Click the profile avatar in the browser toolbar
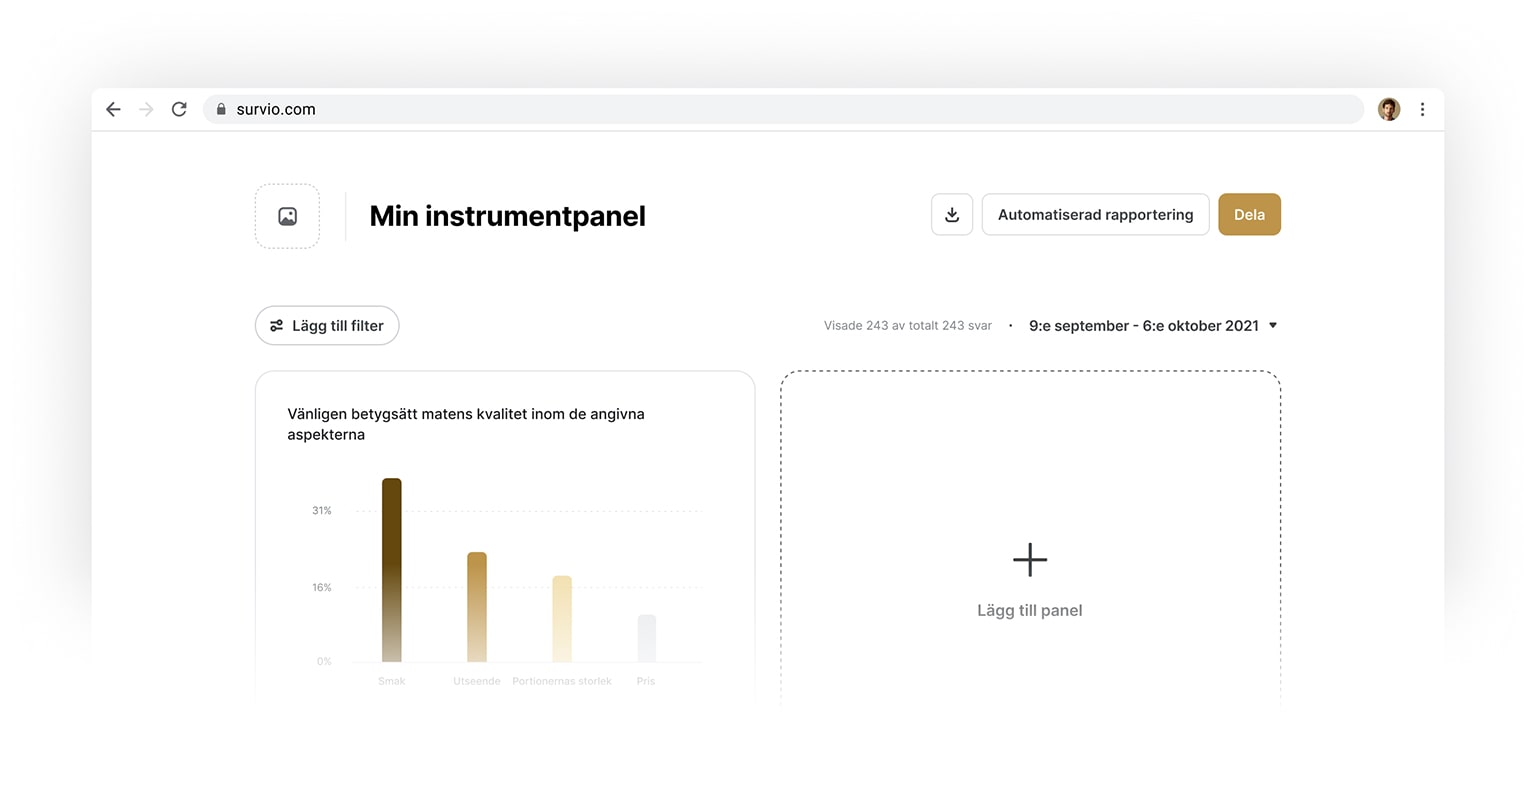The image size is (1536, 791). (1388, 109)
